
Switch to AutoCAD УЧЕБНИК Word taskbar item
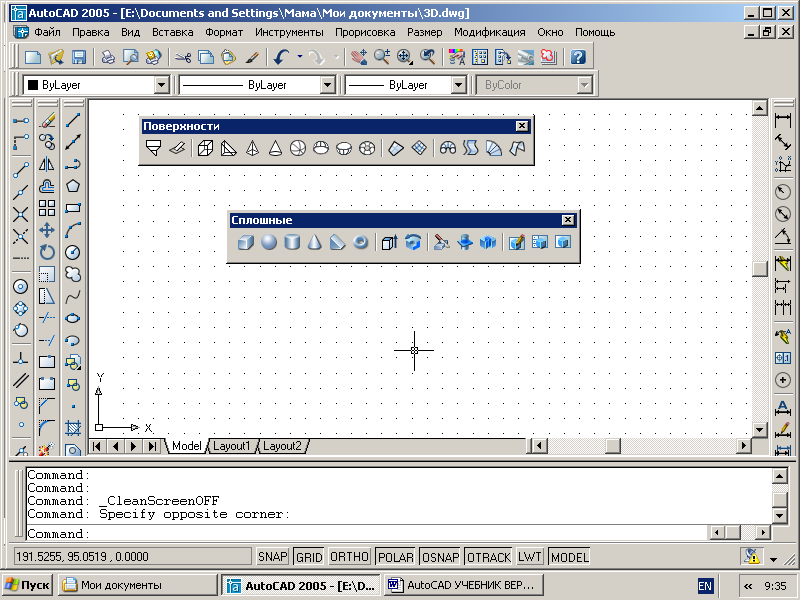(463, 585)
